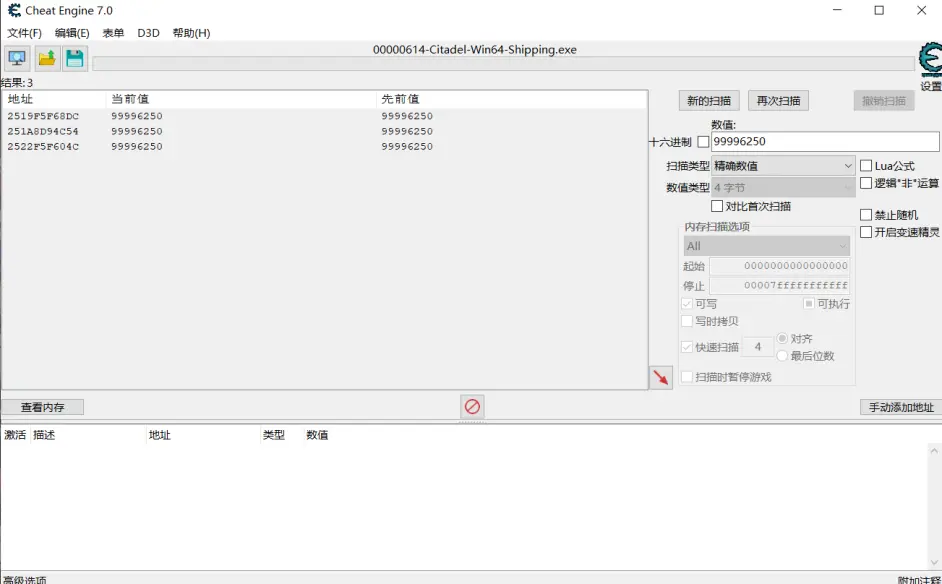Click the select process computer icon
This screenshot has height=584, width=942.
pyautogui.click(x=17, y=58)
